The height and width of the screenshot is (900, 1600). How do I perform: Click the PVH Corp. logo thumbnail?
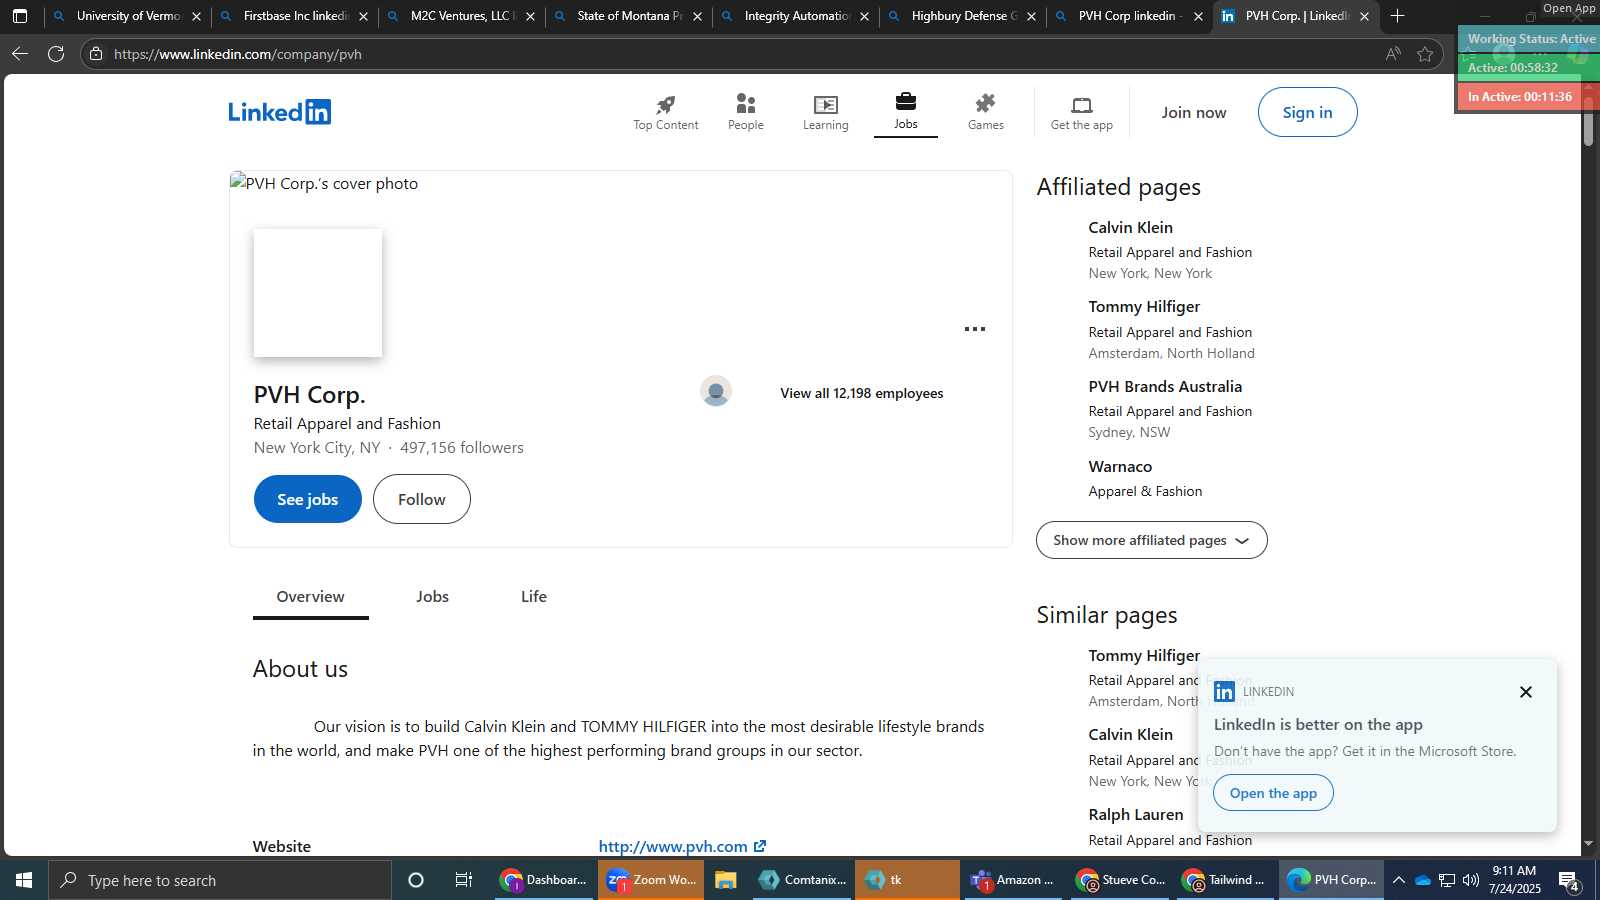click(318, 293)
